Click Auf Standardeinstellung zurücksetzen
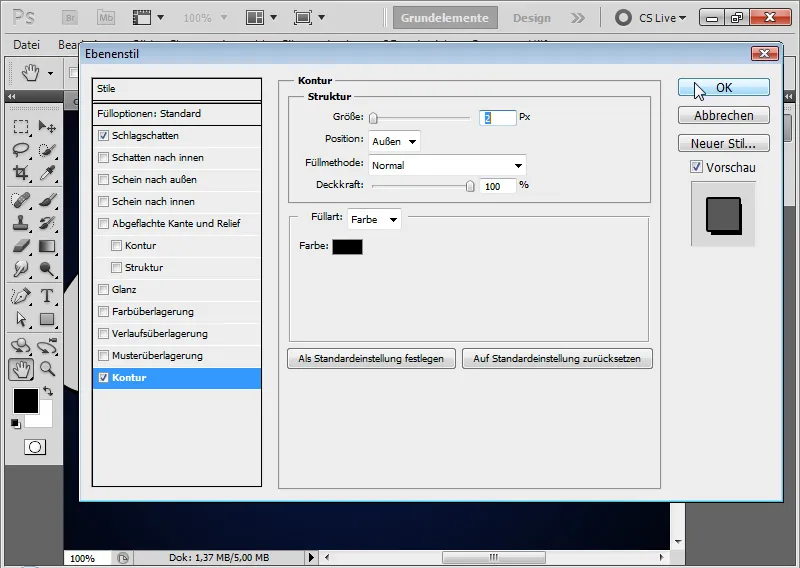Image resolution: width=800 pixels, height=568 pixels. coord(557,359)
